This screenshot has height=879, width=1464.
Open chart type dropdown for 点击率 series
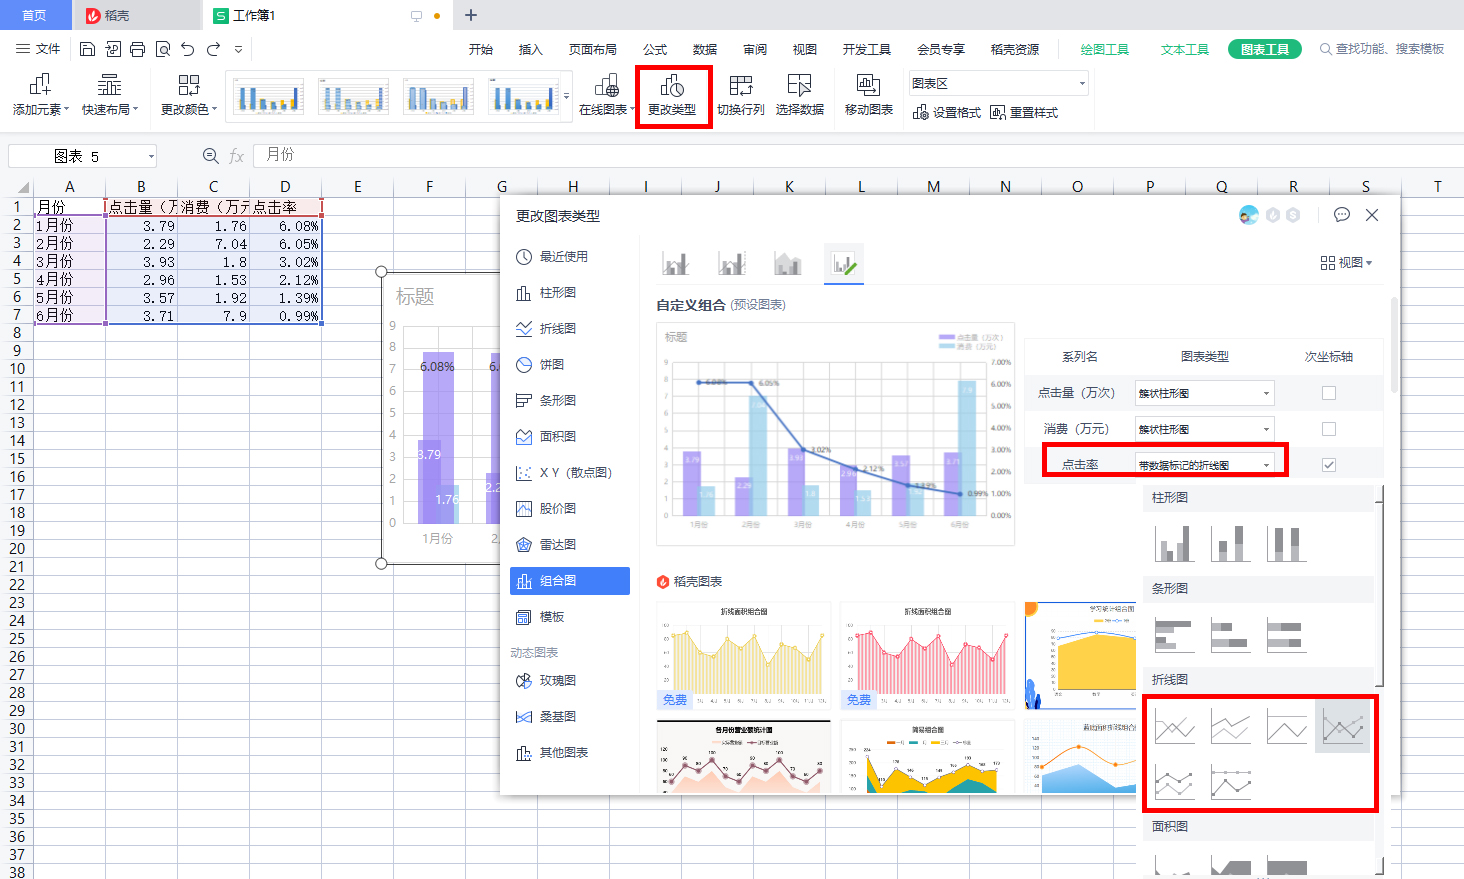point(1266,465)
